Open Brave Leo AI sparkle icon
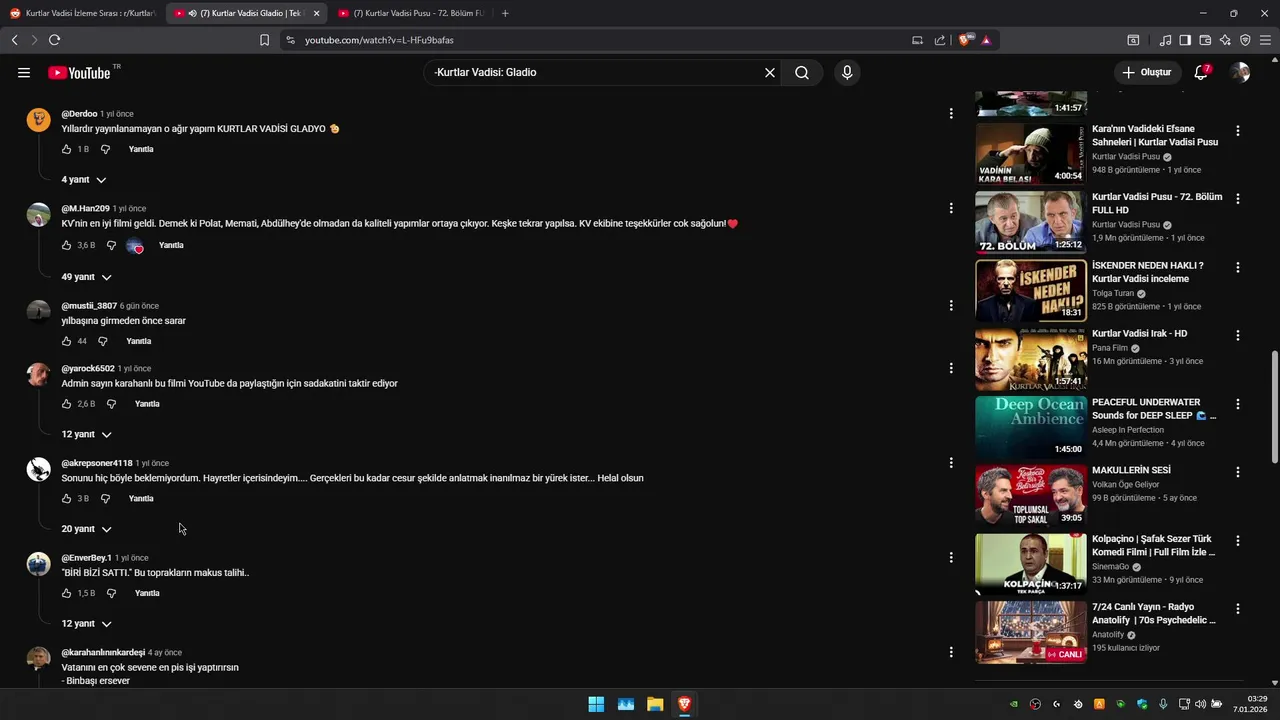 tap(1225, 40)
